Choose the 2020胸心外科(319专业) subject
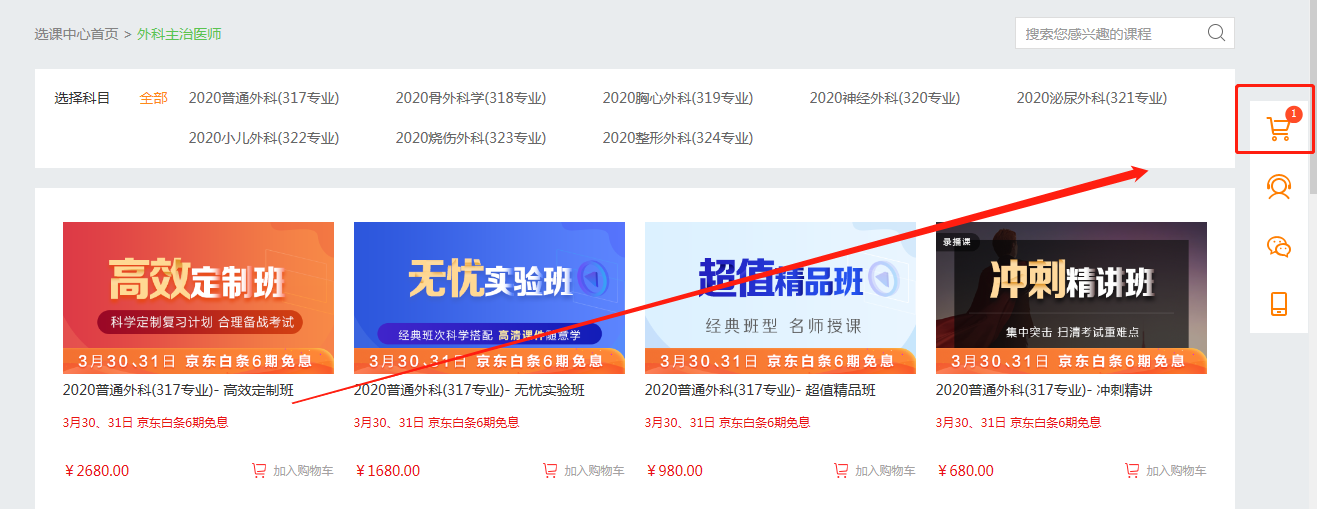This screenshot has width=1317, height=509. pos(677,98)
